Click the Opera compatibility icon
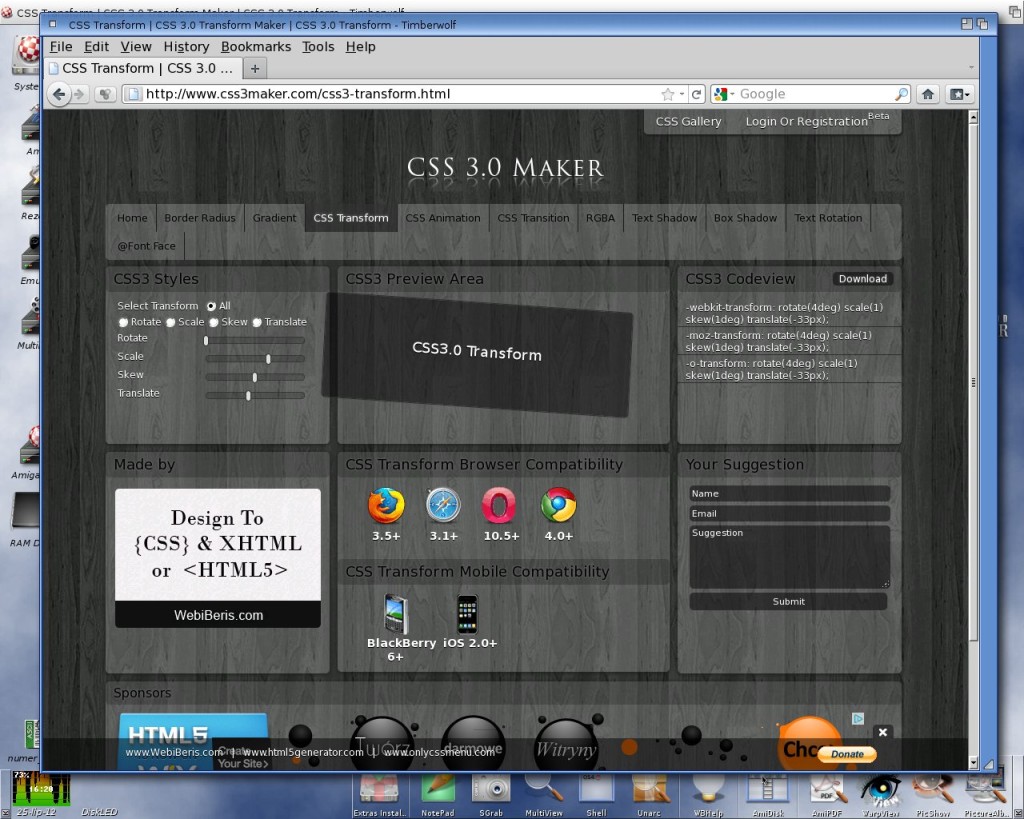 tap(499, 505)
